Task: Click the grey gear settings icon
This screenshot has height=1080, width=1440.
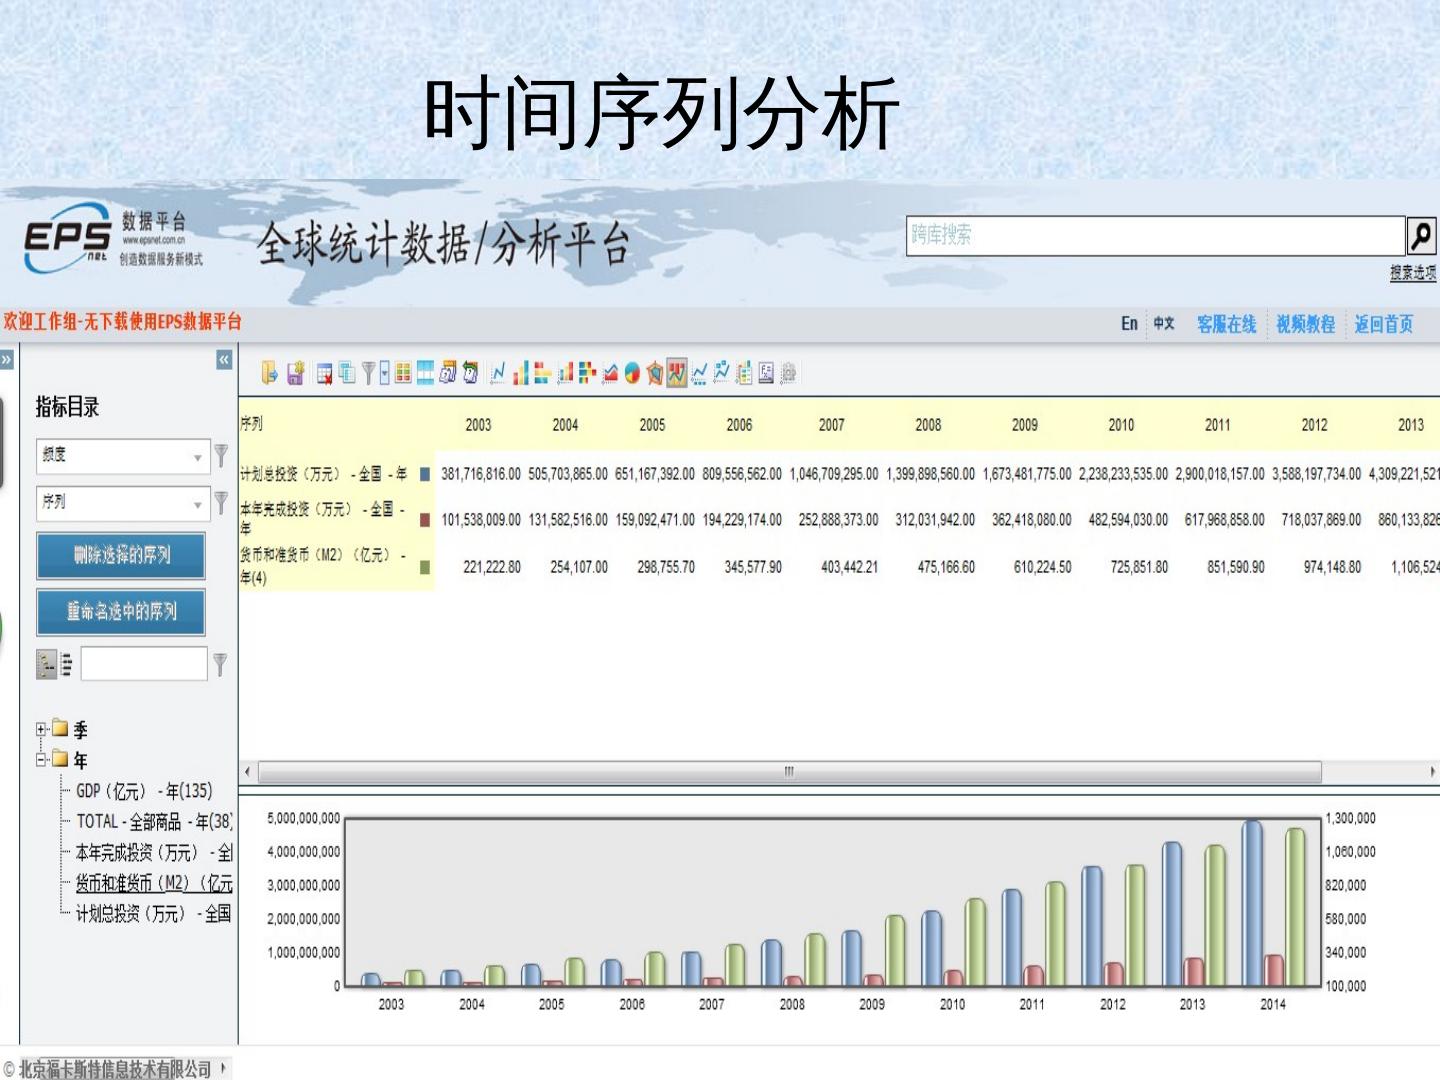Action: [788, 373]
